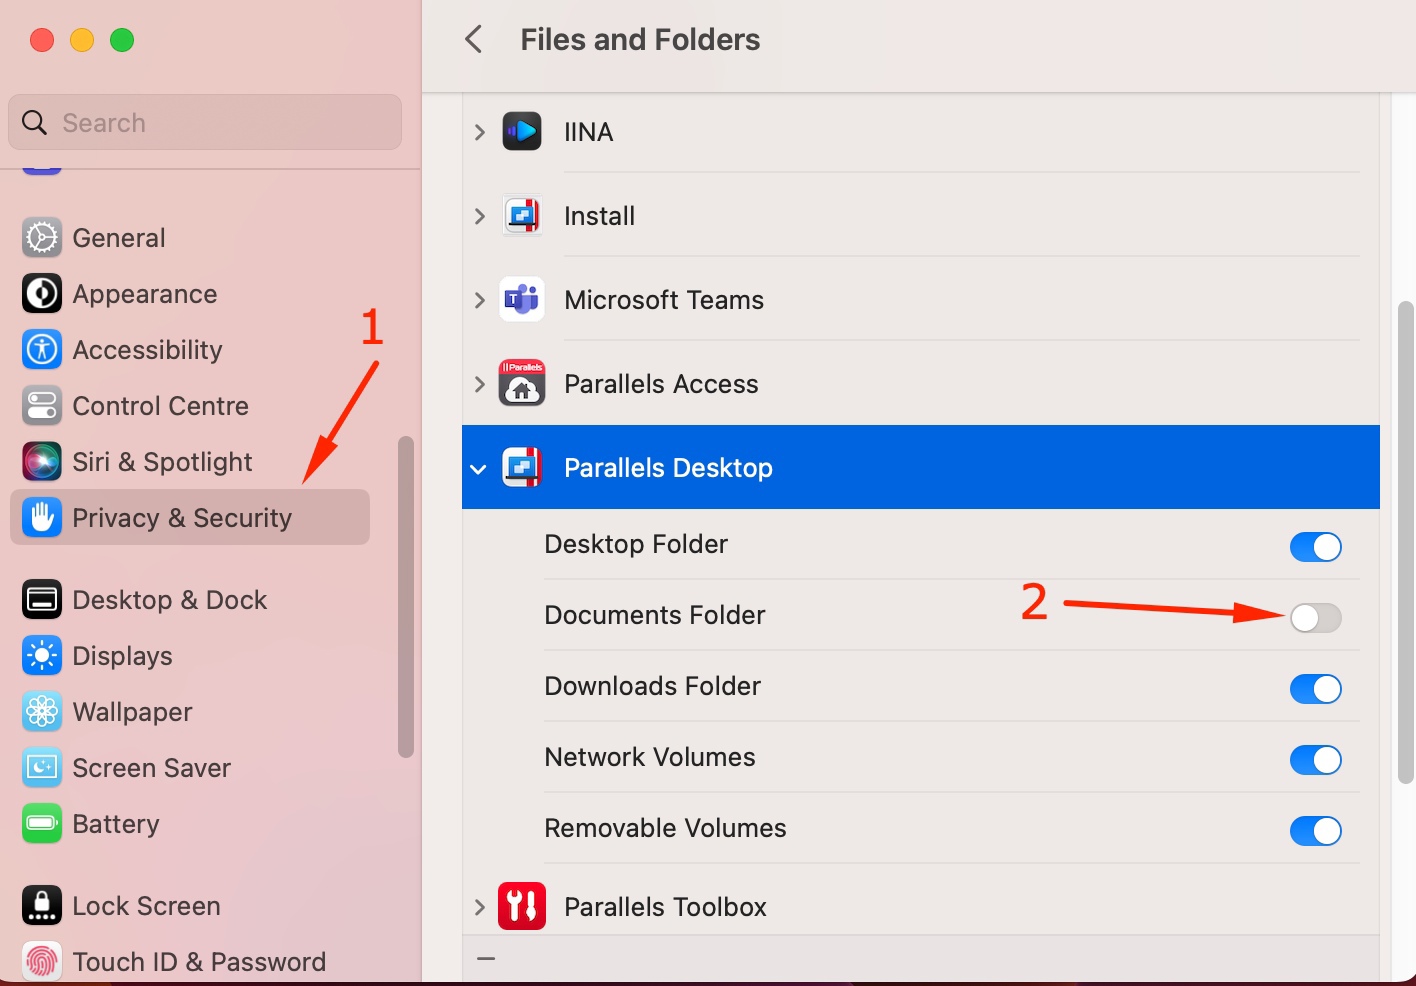Click the Wallpaper flower icon
1416x986 pixels.
tap(42, 712)
